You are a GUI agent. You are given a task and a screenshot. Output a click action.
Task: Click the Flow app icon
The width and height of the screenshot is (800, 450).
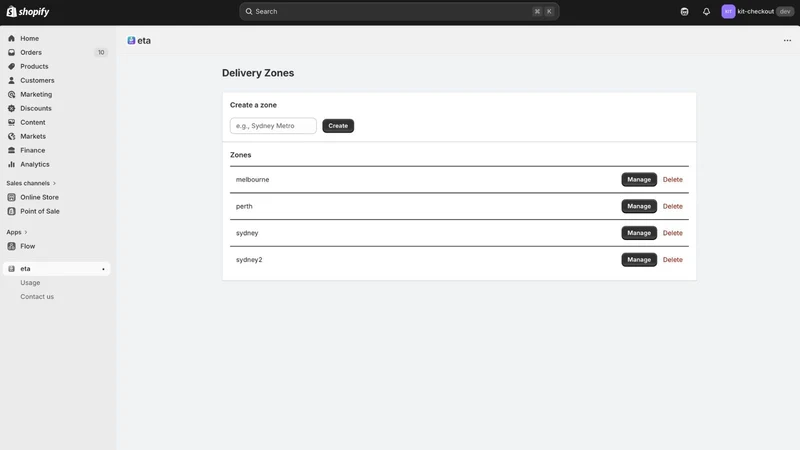tap(11, 246)
